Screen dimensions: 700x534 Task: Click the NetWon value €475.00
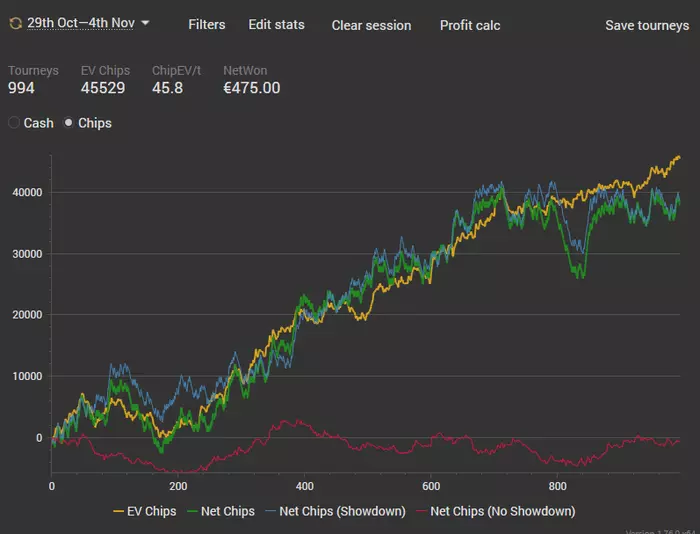(251, 88)
